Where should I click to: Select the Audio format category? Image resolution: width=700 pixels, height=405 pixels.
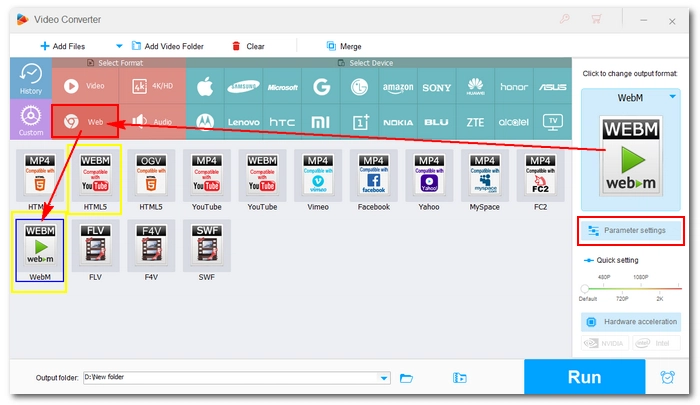click(152, 121)
